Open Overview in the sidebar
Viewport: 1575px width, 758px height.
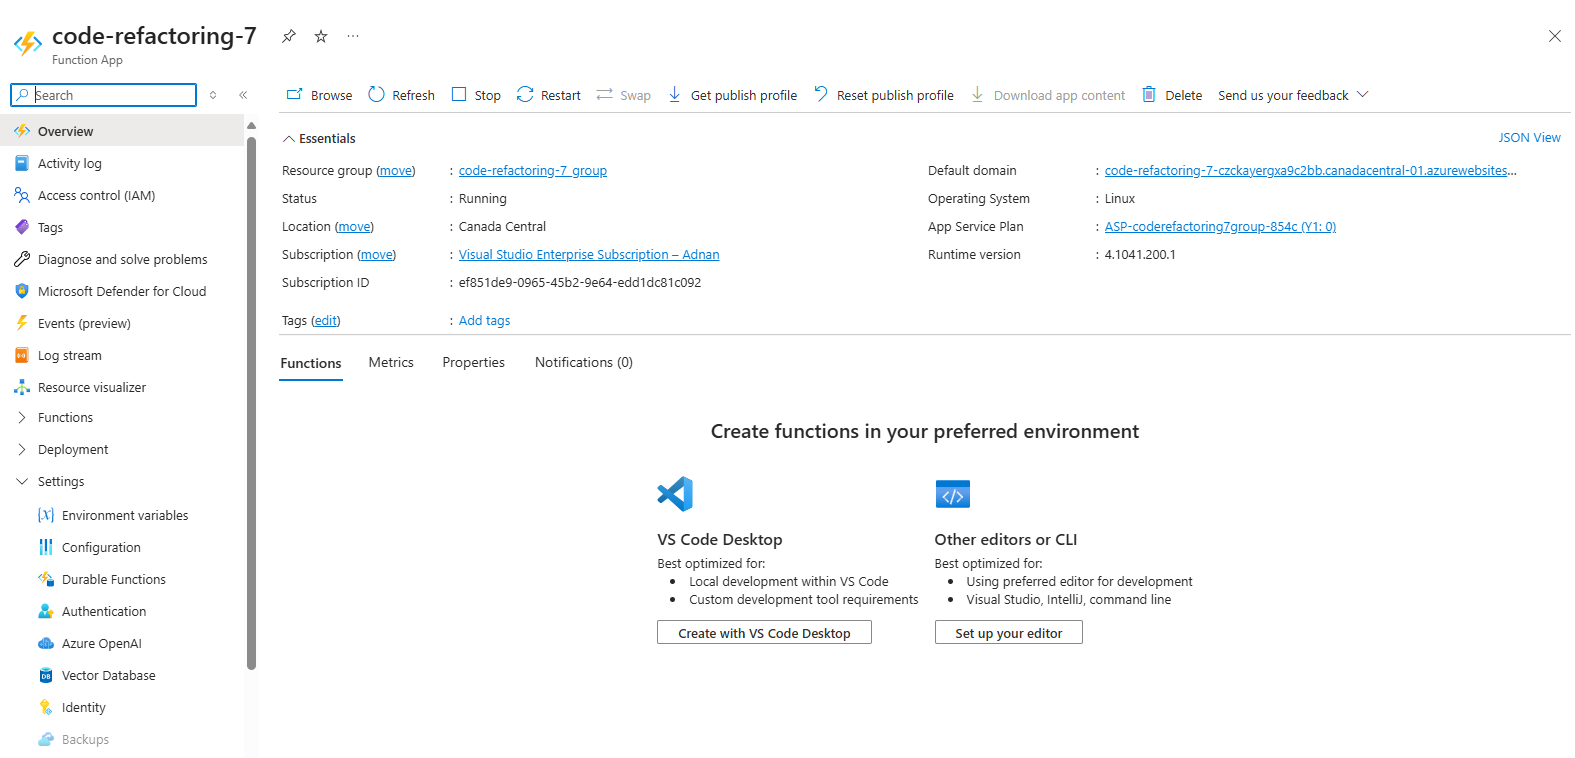coord(122,131)
